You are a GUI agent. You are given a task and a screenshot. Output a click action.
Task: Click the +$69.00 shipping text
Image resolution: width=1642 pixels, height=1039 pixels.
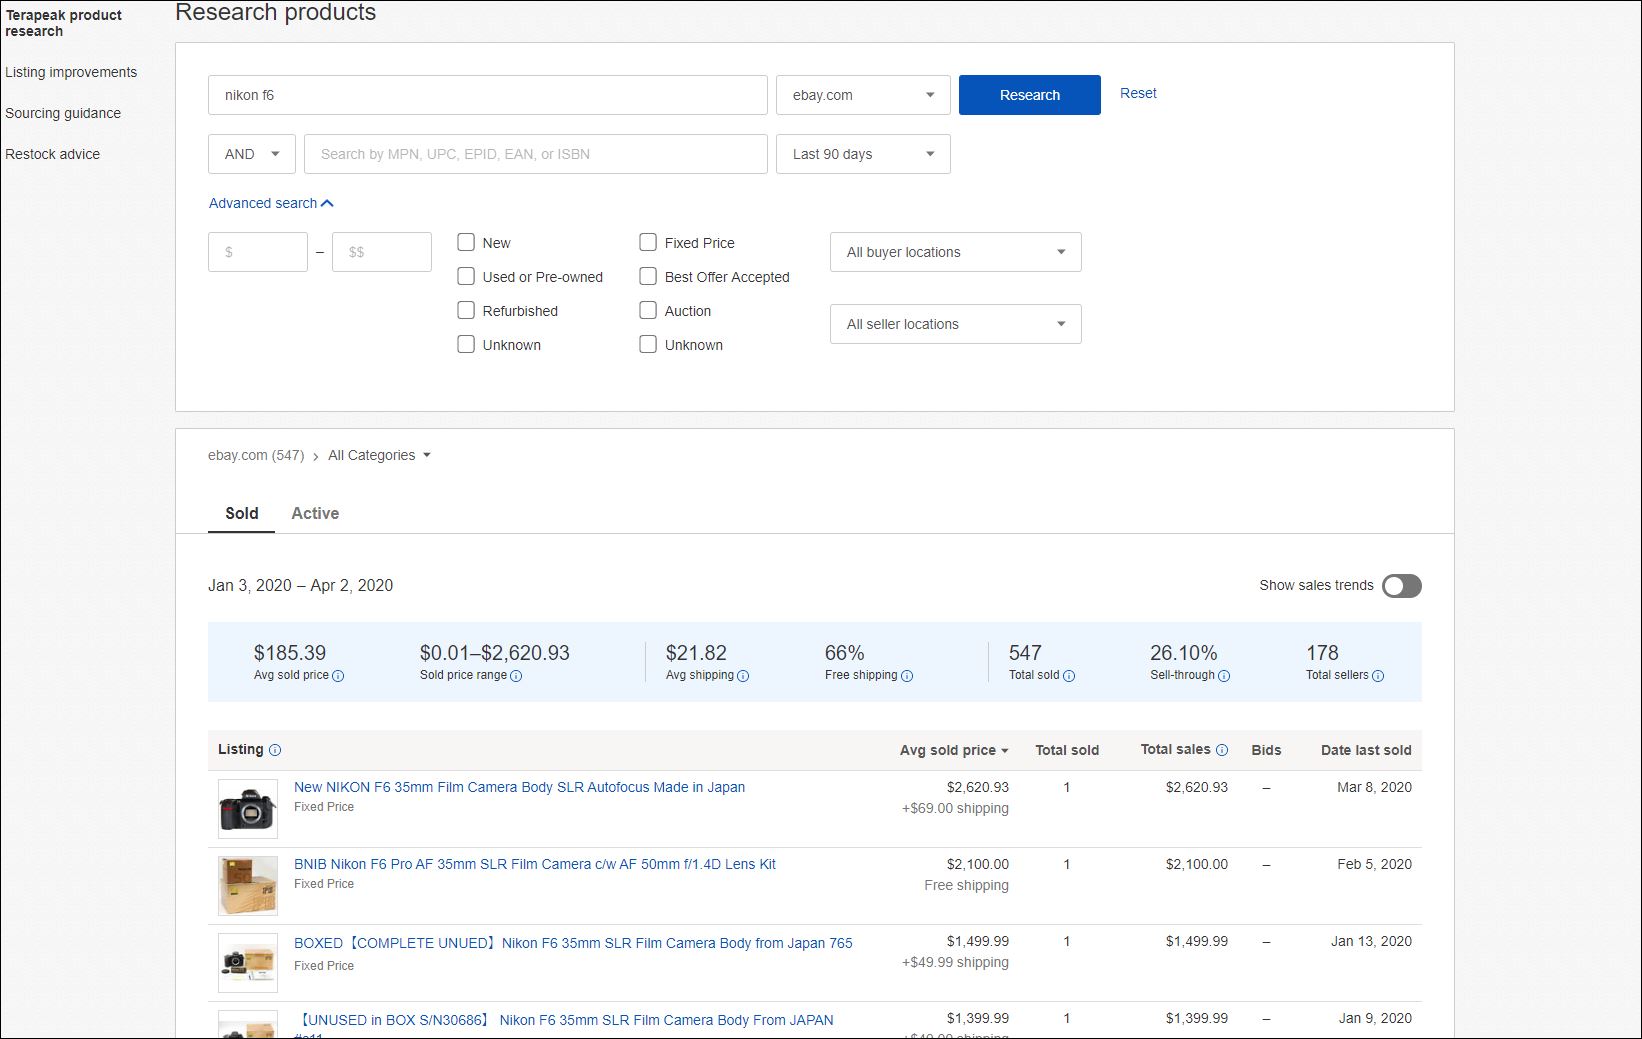tap(955, 808)
